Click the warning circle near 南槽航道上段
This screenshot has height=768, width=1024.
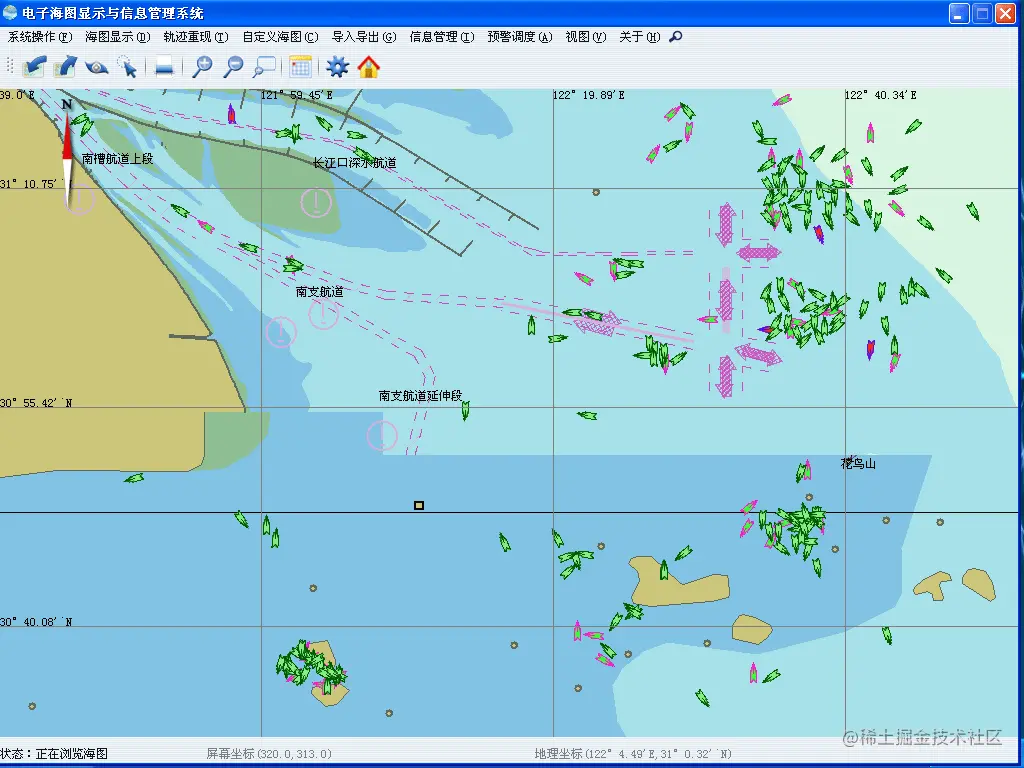pyautogui.click(x=80, y=198)
